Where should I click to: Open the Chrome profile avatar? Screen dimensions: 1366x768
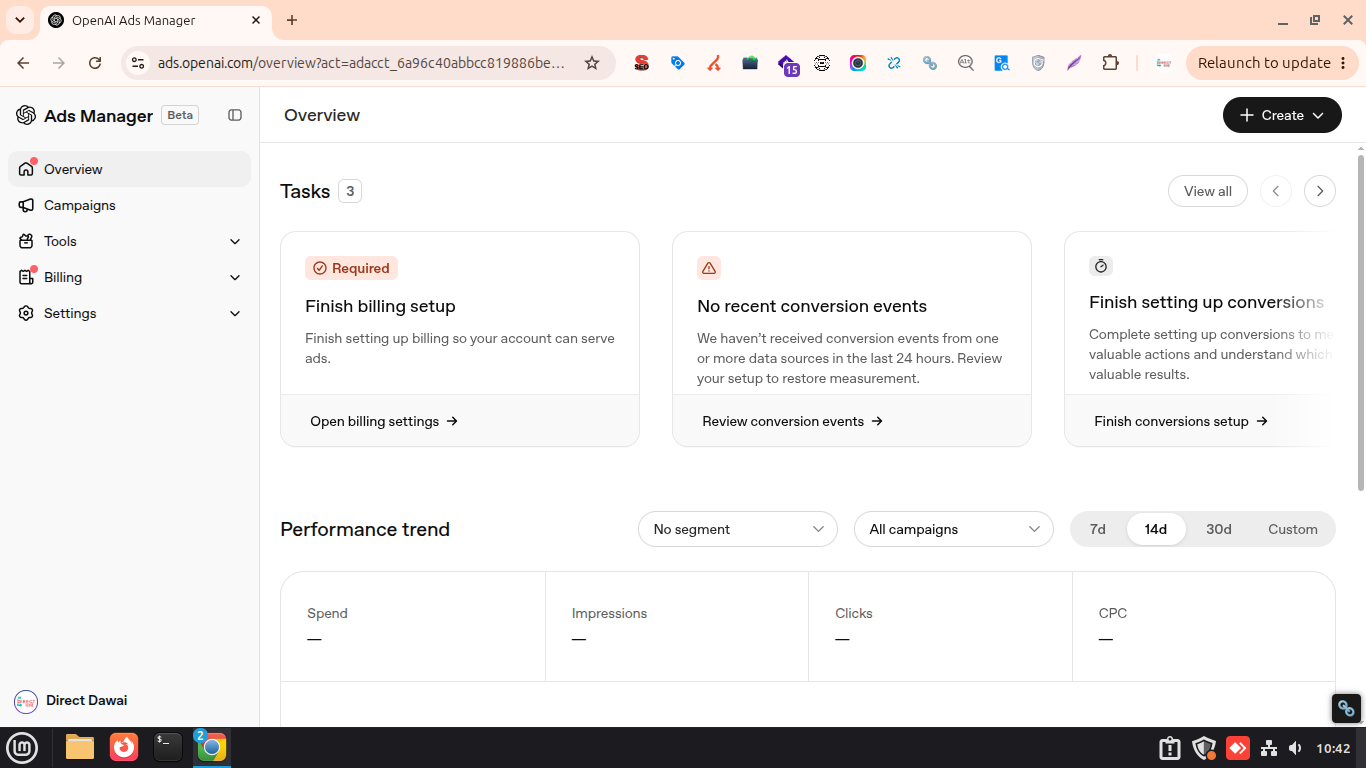click(1163, 63)
